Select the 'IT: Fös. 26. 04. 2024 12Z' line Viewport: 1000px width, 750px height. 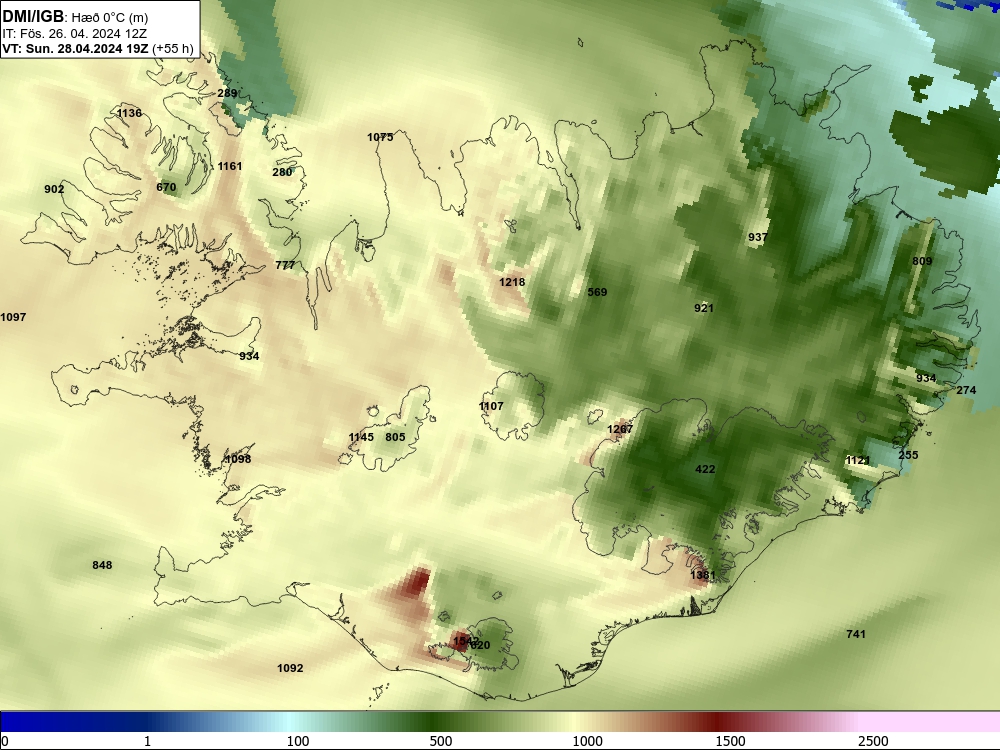74,33
